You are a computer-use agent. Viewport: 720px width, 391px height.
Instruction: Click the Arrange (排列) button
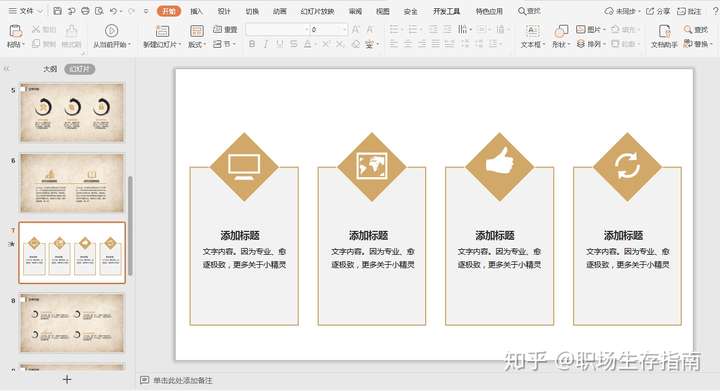tap(591, 44)
